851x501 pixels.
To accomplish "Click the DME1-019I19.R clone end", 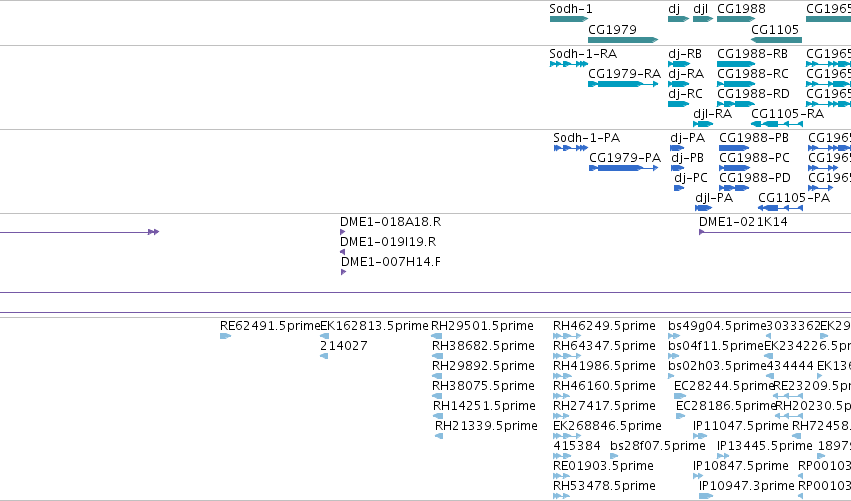I will (x=342, y=252).
